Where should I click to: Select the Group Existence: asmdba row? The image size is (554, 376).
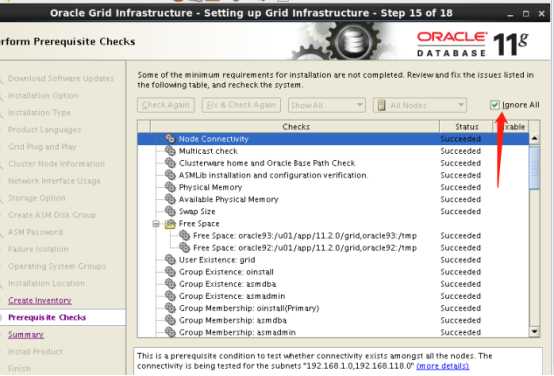pos(333,284)
